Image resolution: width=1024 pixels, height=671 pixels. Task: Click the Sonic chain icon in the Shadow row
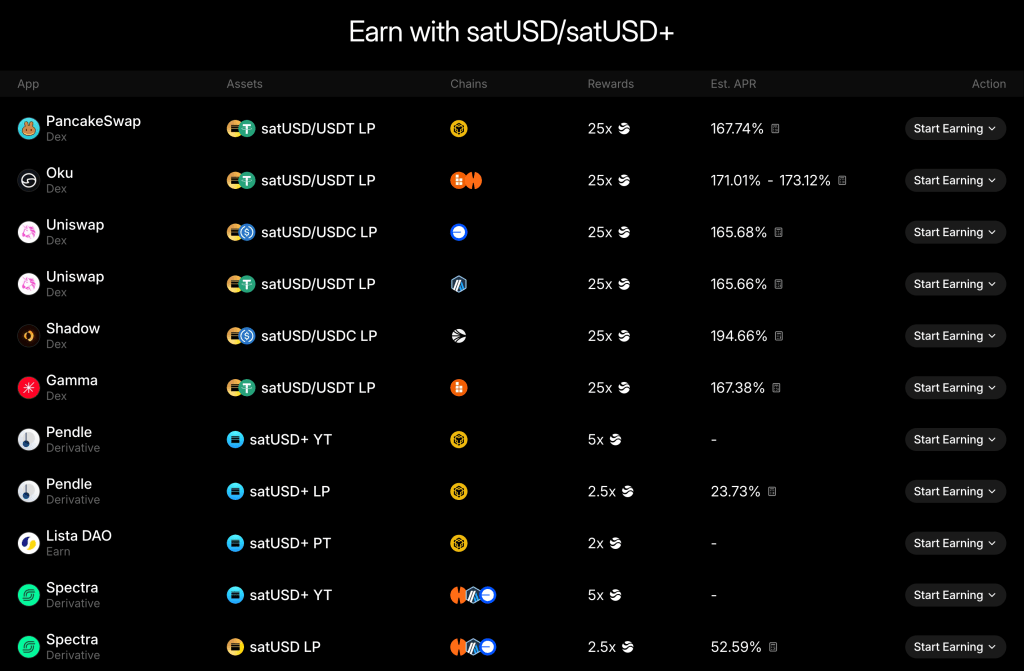tap(458, 335)
